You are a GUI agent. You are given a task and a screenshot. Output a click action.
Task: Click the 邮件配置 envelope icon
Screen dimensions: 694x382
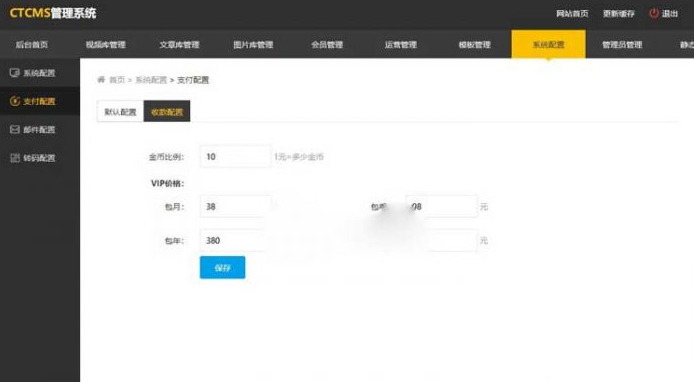pyautogui.click(x=15, y=129)
